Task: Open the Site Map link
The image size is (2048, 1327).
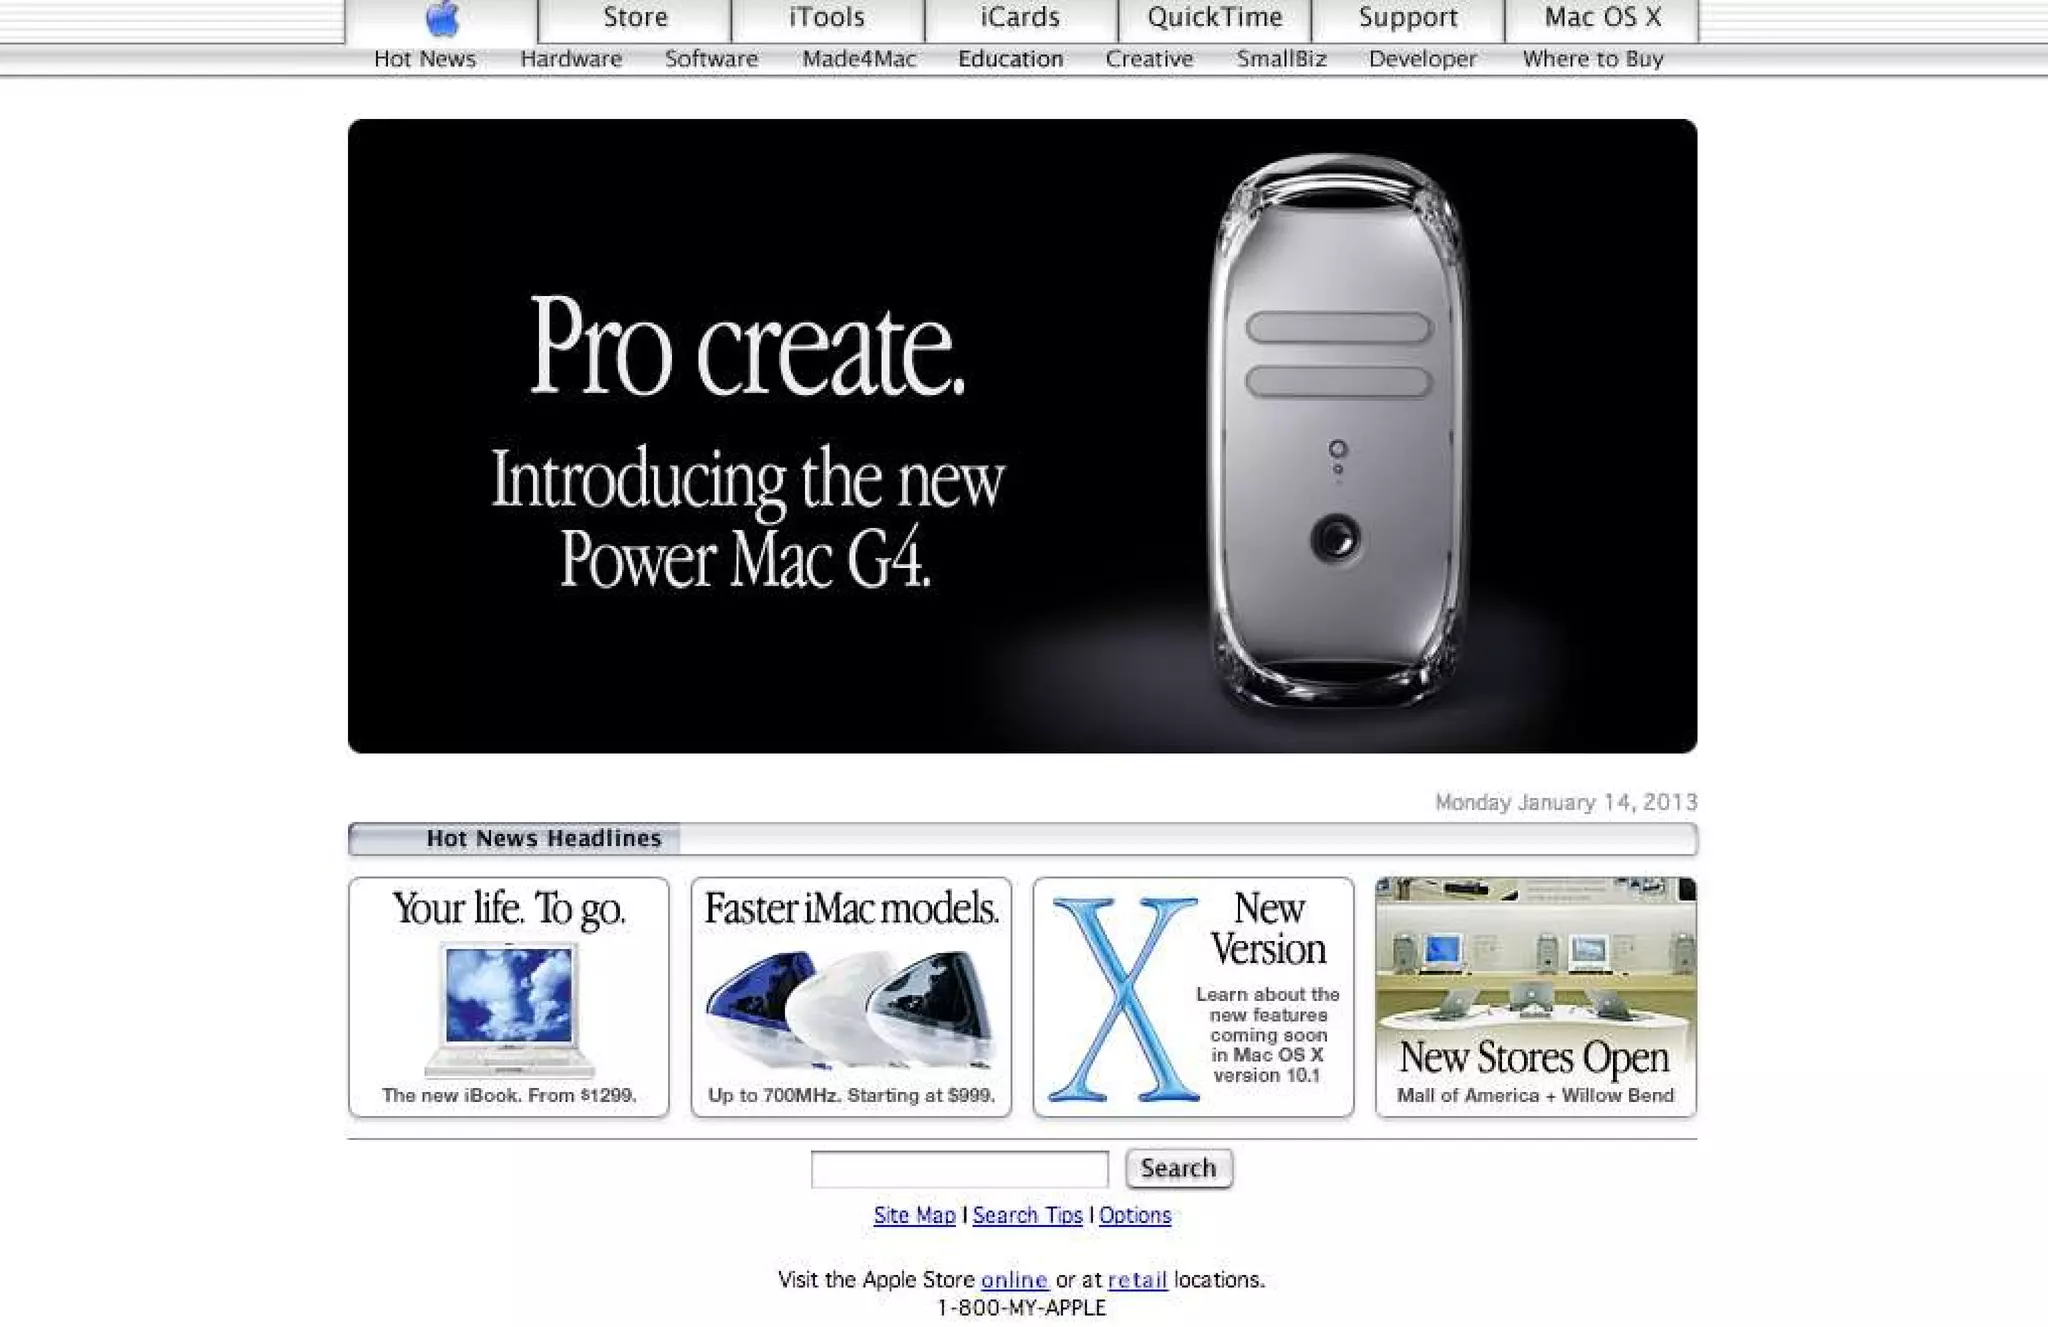Action: click(x=914, y=1215)
